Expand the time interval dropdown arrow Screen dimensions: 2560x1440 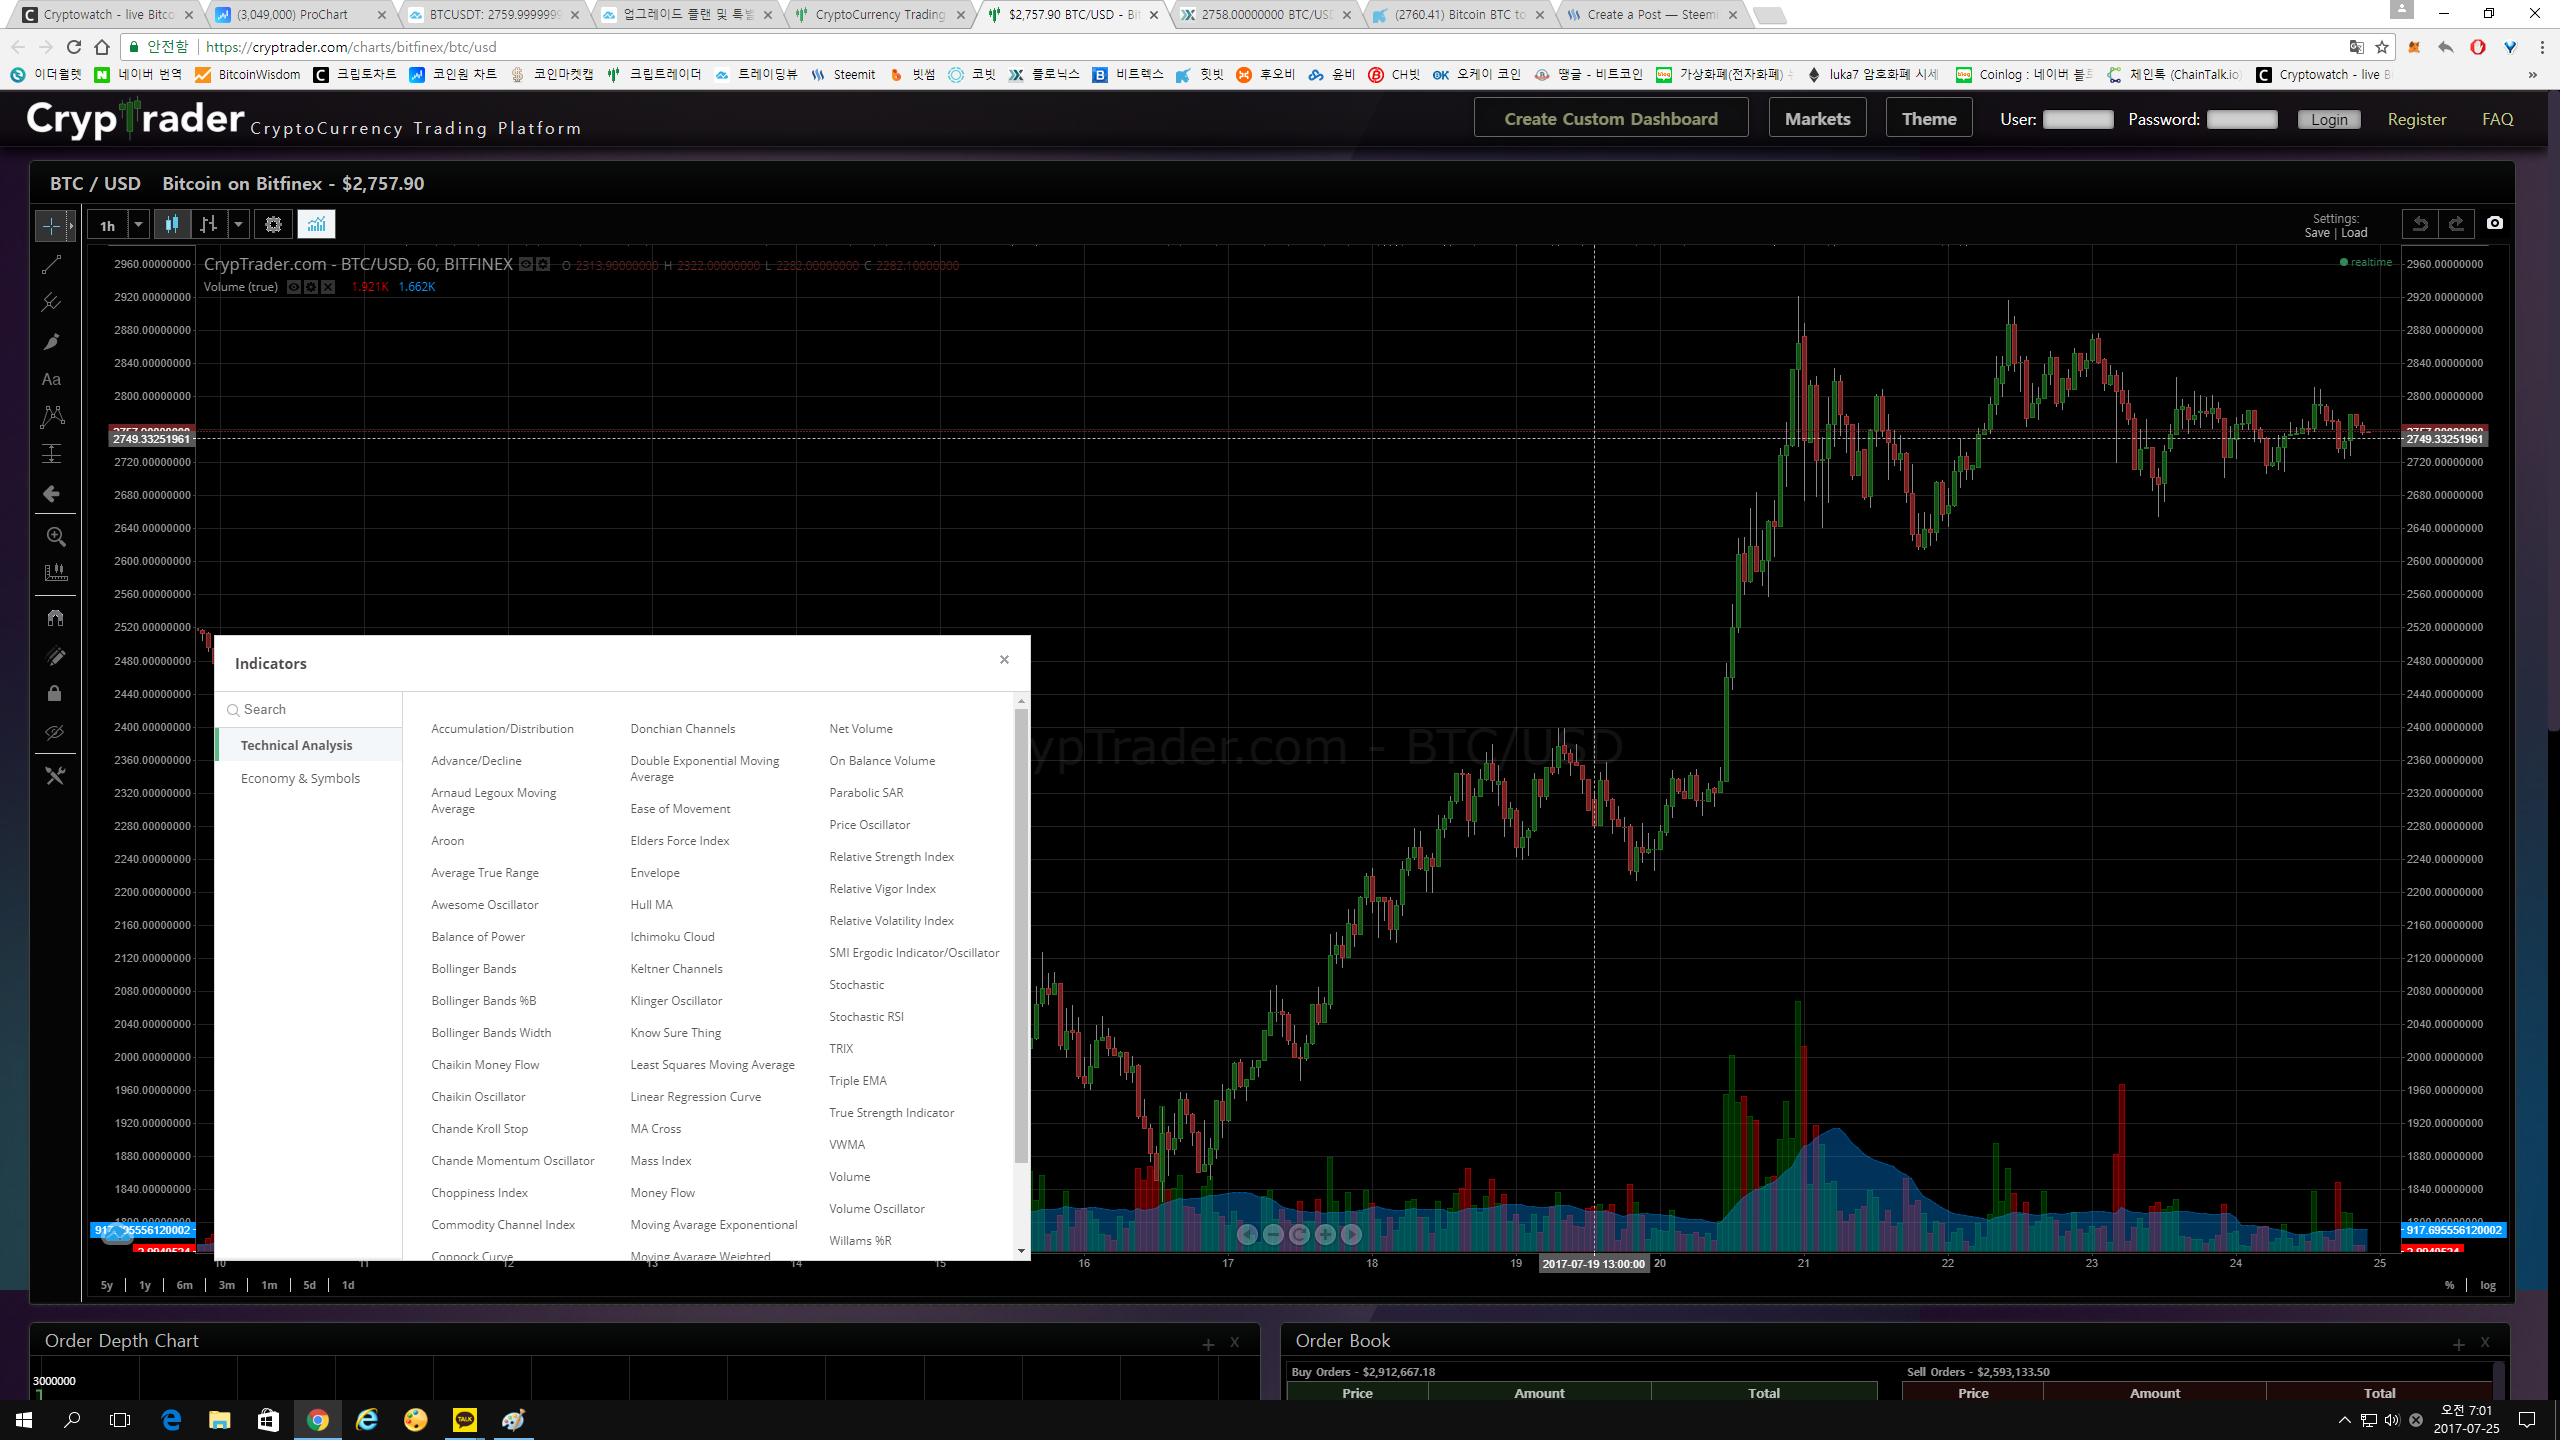coord(139,226)
